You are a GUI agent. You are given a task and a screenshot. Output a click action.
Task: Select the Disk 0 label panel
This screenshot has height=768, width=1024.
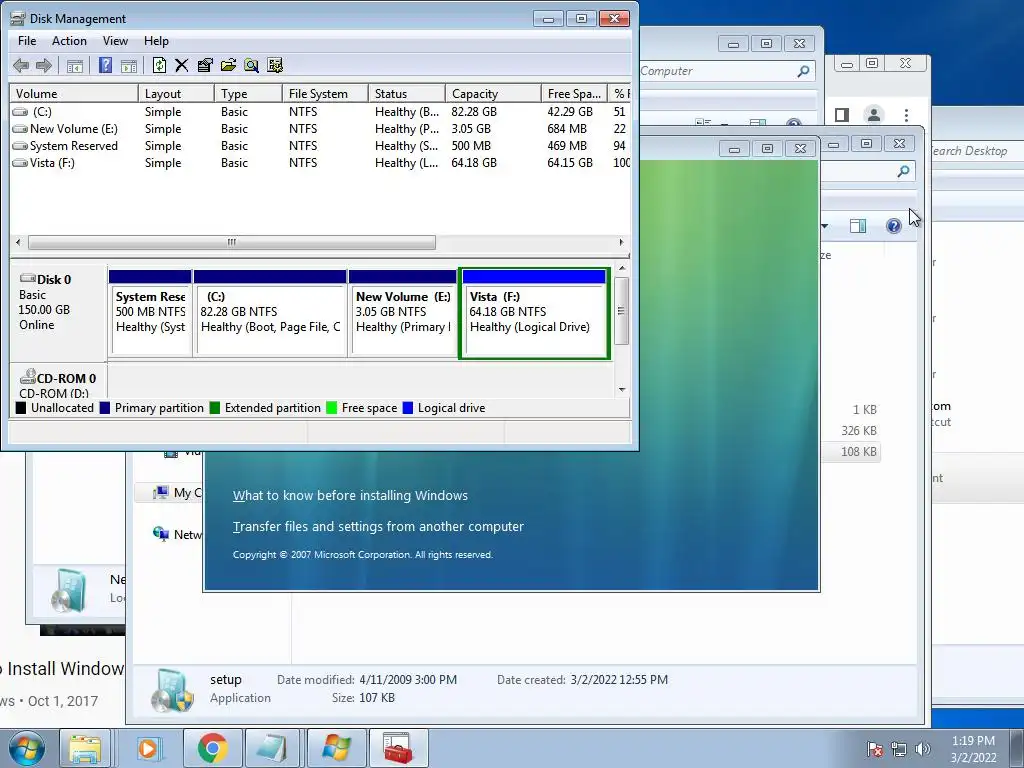point(58,312)
